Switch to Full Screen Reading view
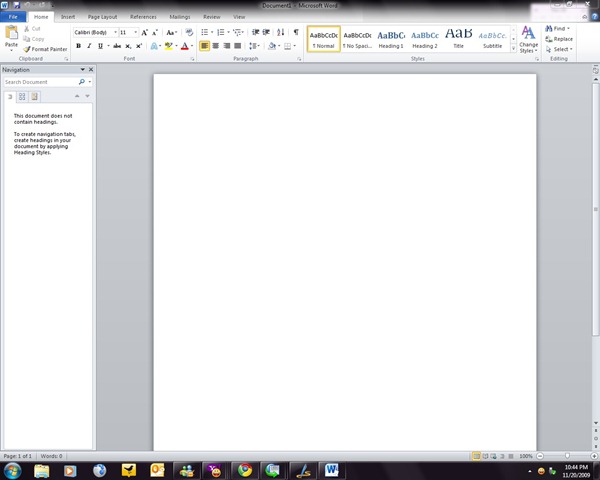The height and width of the screenshot is (480, 600). 485,456
